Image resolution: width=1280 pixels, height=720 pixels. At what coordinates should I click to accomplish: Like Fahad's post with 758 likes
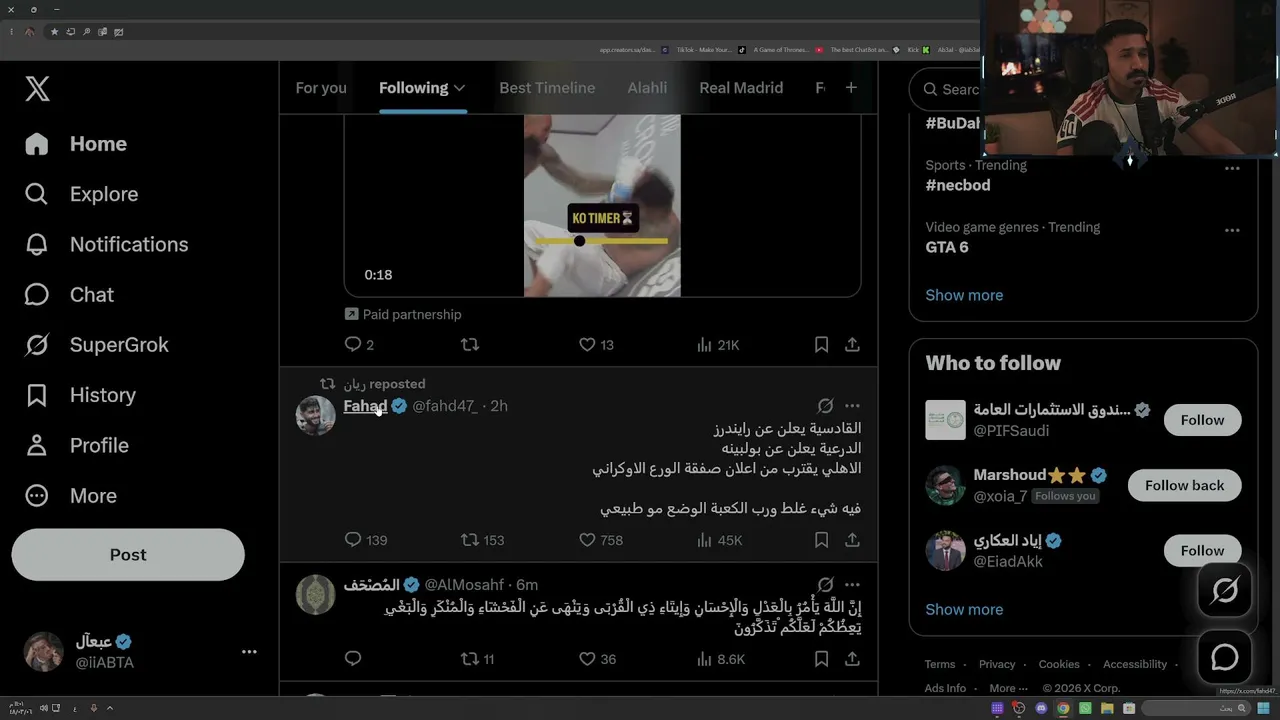tap(600, 540)
